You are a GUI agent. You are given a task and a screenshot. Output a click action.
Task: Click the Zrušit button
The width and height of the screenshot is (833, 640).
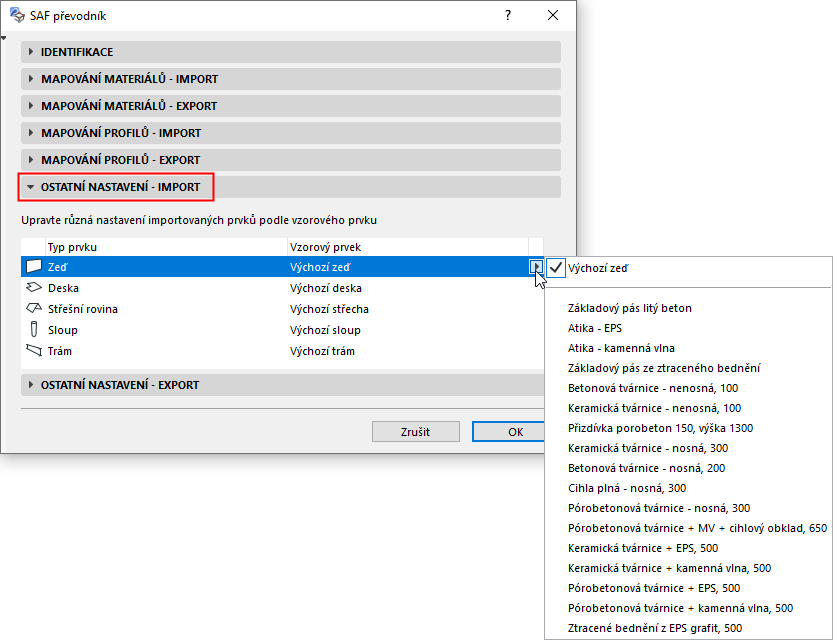point(415,432)
